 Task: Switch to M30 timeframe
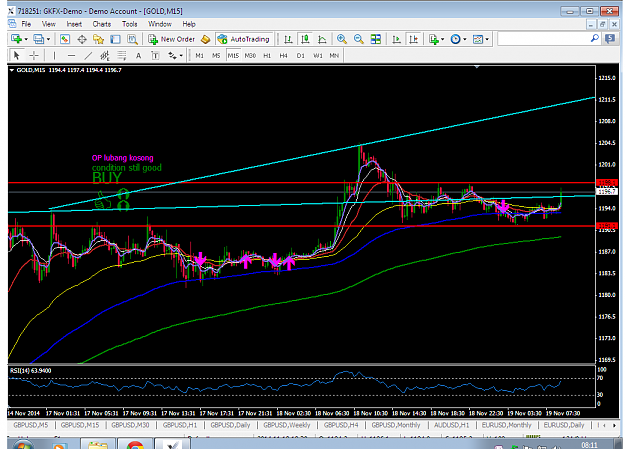[x=250, y=55]
